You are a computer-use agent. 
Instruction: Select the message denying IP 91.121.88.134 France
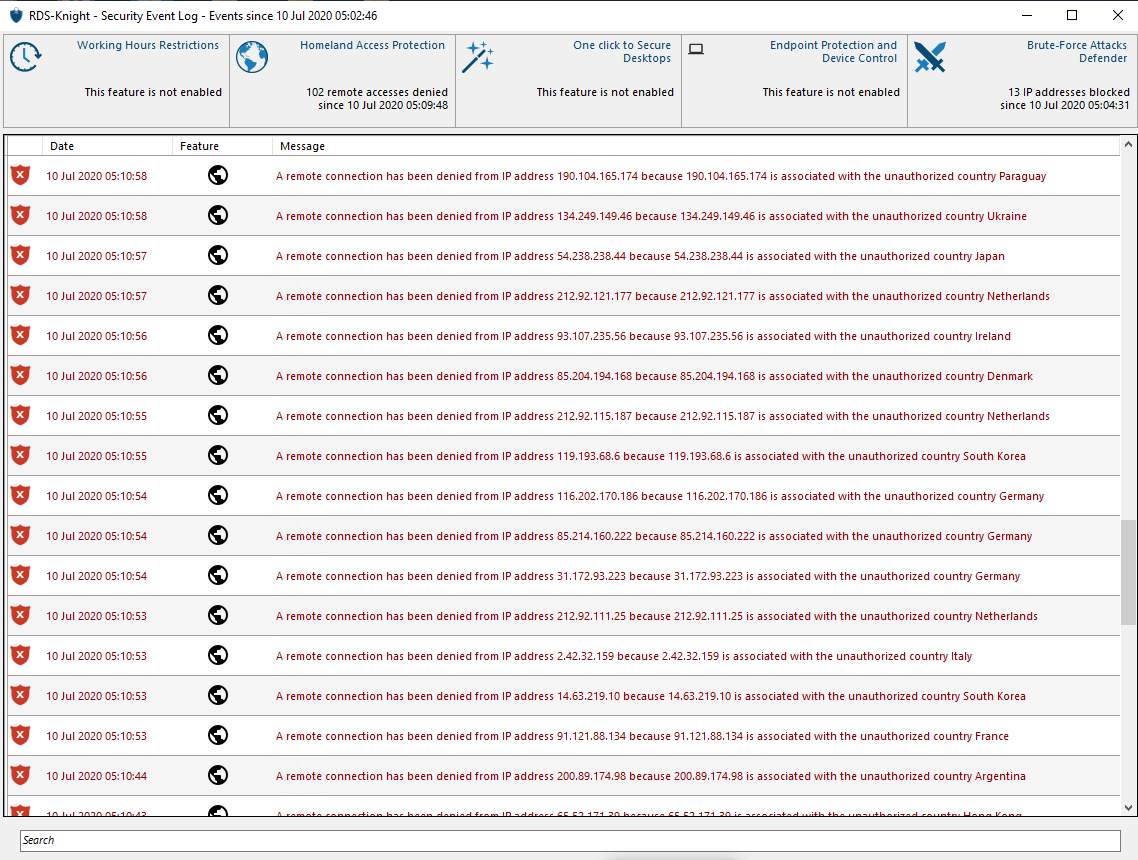(x=642, y=736)
